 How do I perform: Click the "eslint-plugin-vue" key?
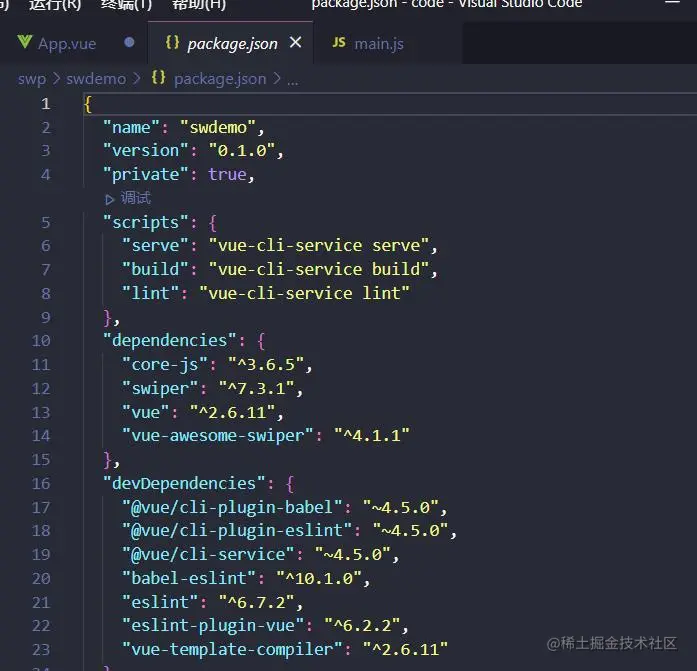point(213,626)
